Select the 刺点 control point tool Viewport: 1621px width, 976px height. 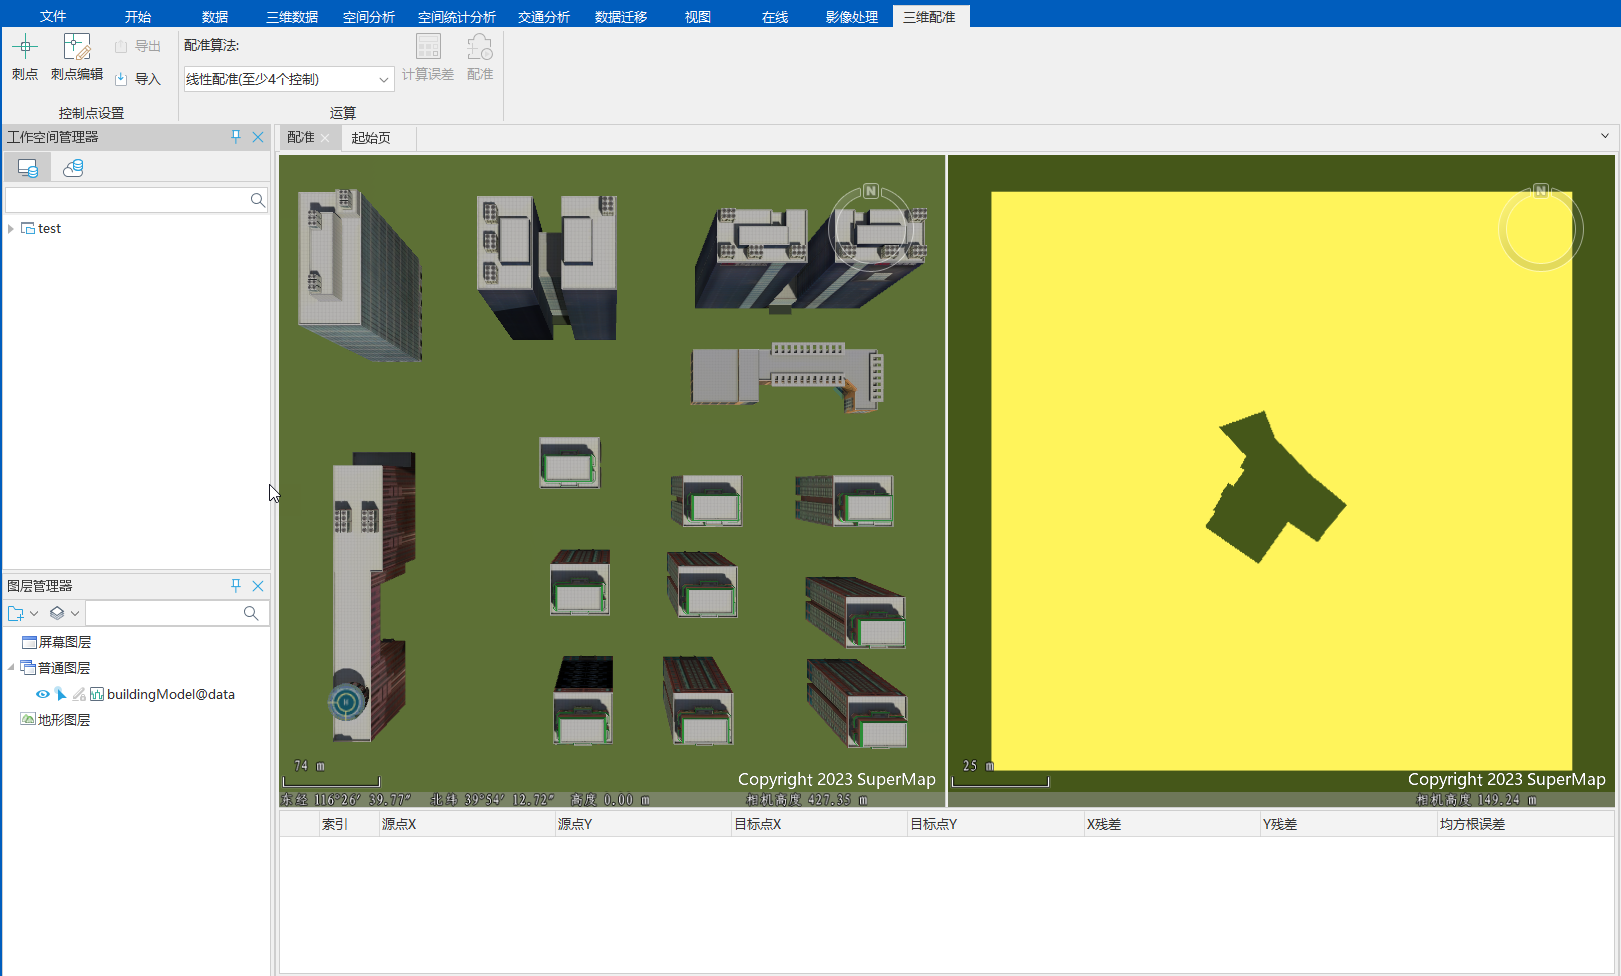25,57
